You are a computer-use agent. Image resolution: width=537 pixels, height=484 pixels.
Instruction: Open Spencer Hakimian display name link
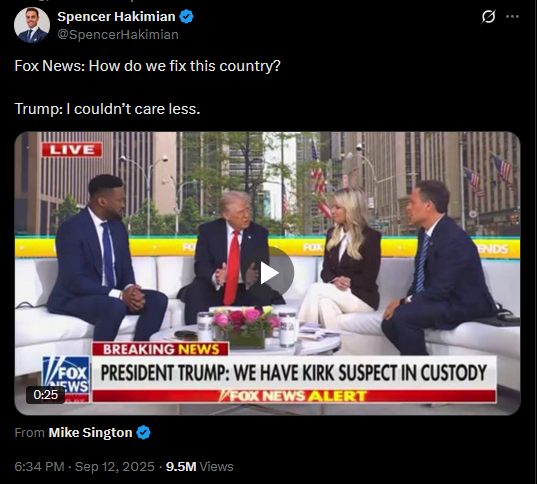point(116,16)
